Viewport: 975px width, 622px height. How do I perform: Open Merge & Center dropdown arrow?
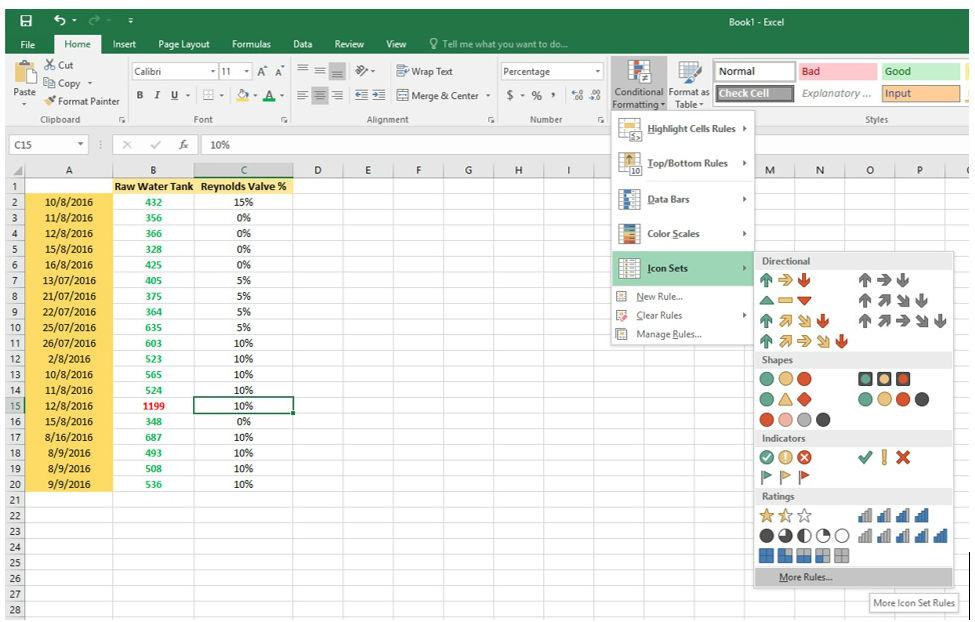coord(488,96)
